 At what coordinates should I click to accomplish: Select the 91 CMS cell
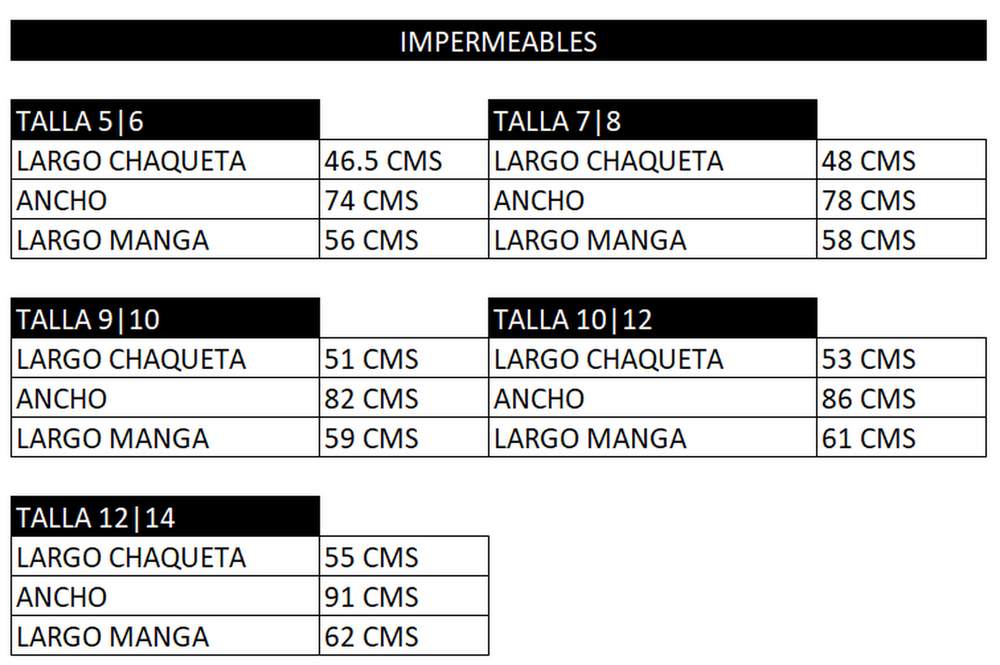pyautogui.click(x=403, y=596)
